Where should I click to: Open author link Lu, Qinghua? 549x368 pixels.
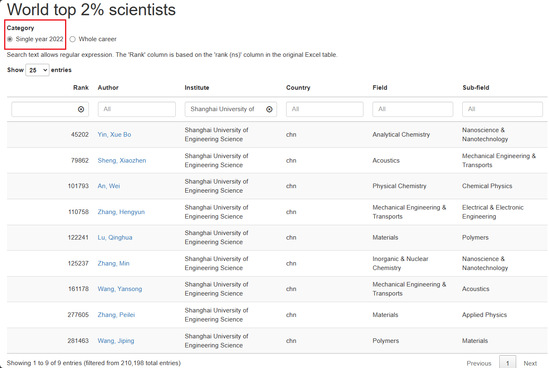pos(115,237)
